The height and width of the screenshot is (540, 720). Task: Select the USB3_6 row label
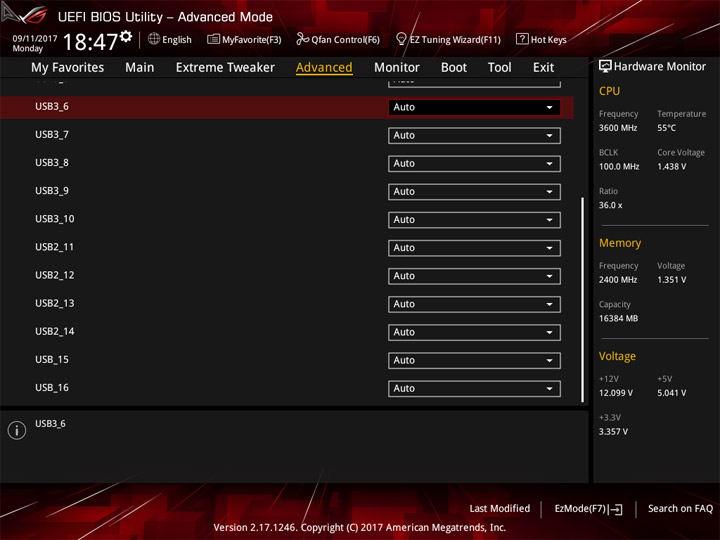click(52, 107)
